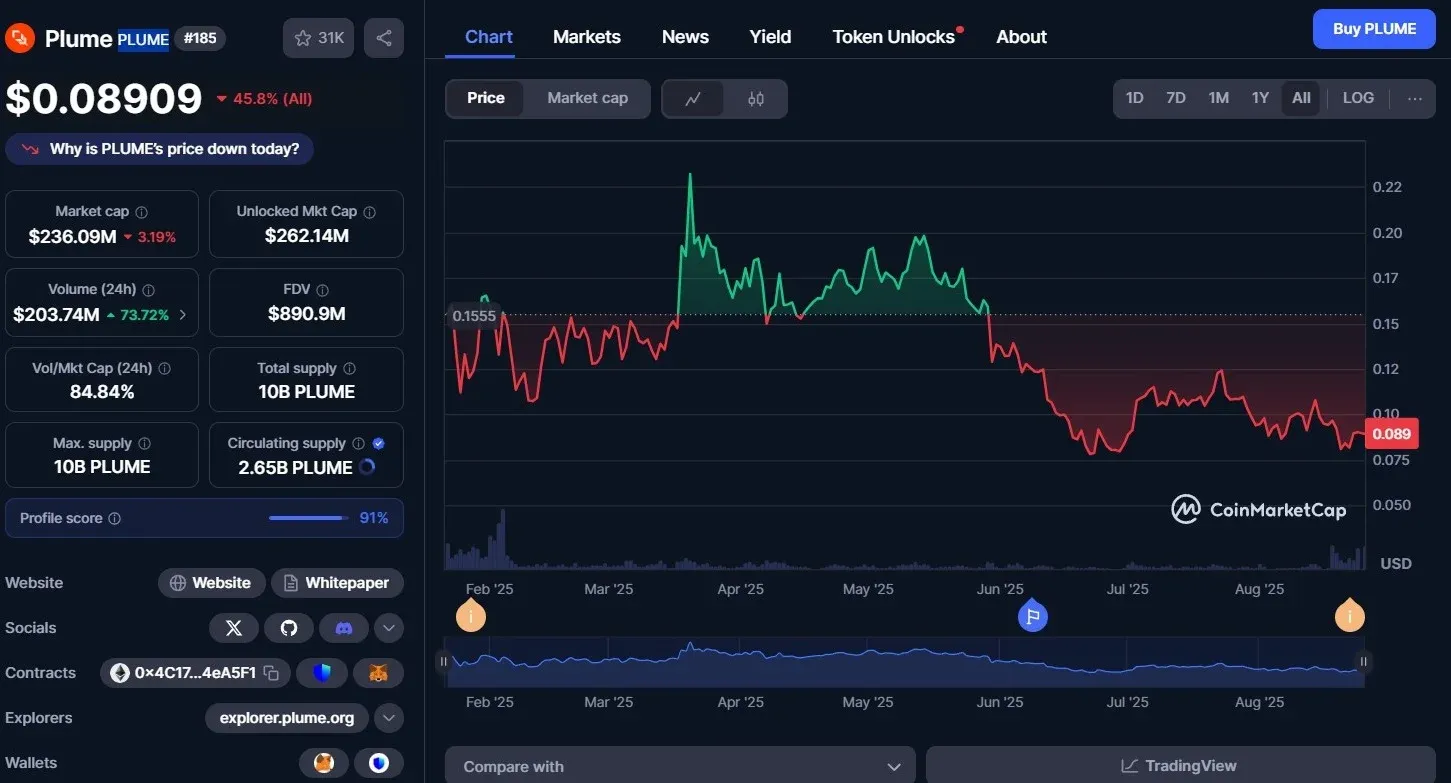Image resolution: width=1451 pixels, height=783 pixels.
Task: Select Market cap chart toggle
Action: pyautogui.click(x=588, y=98)
